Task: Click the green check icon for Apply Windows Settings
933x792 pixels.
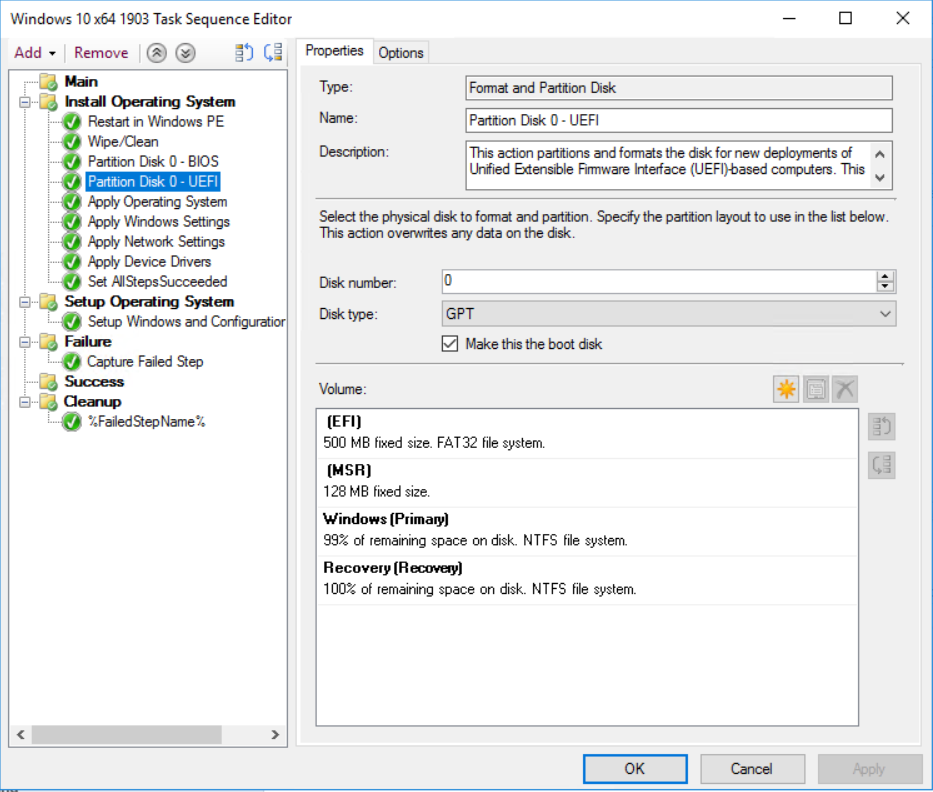Action: [x=72, y=222]
